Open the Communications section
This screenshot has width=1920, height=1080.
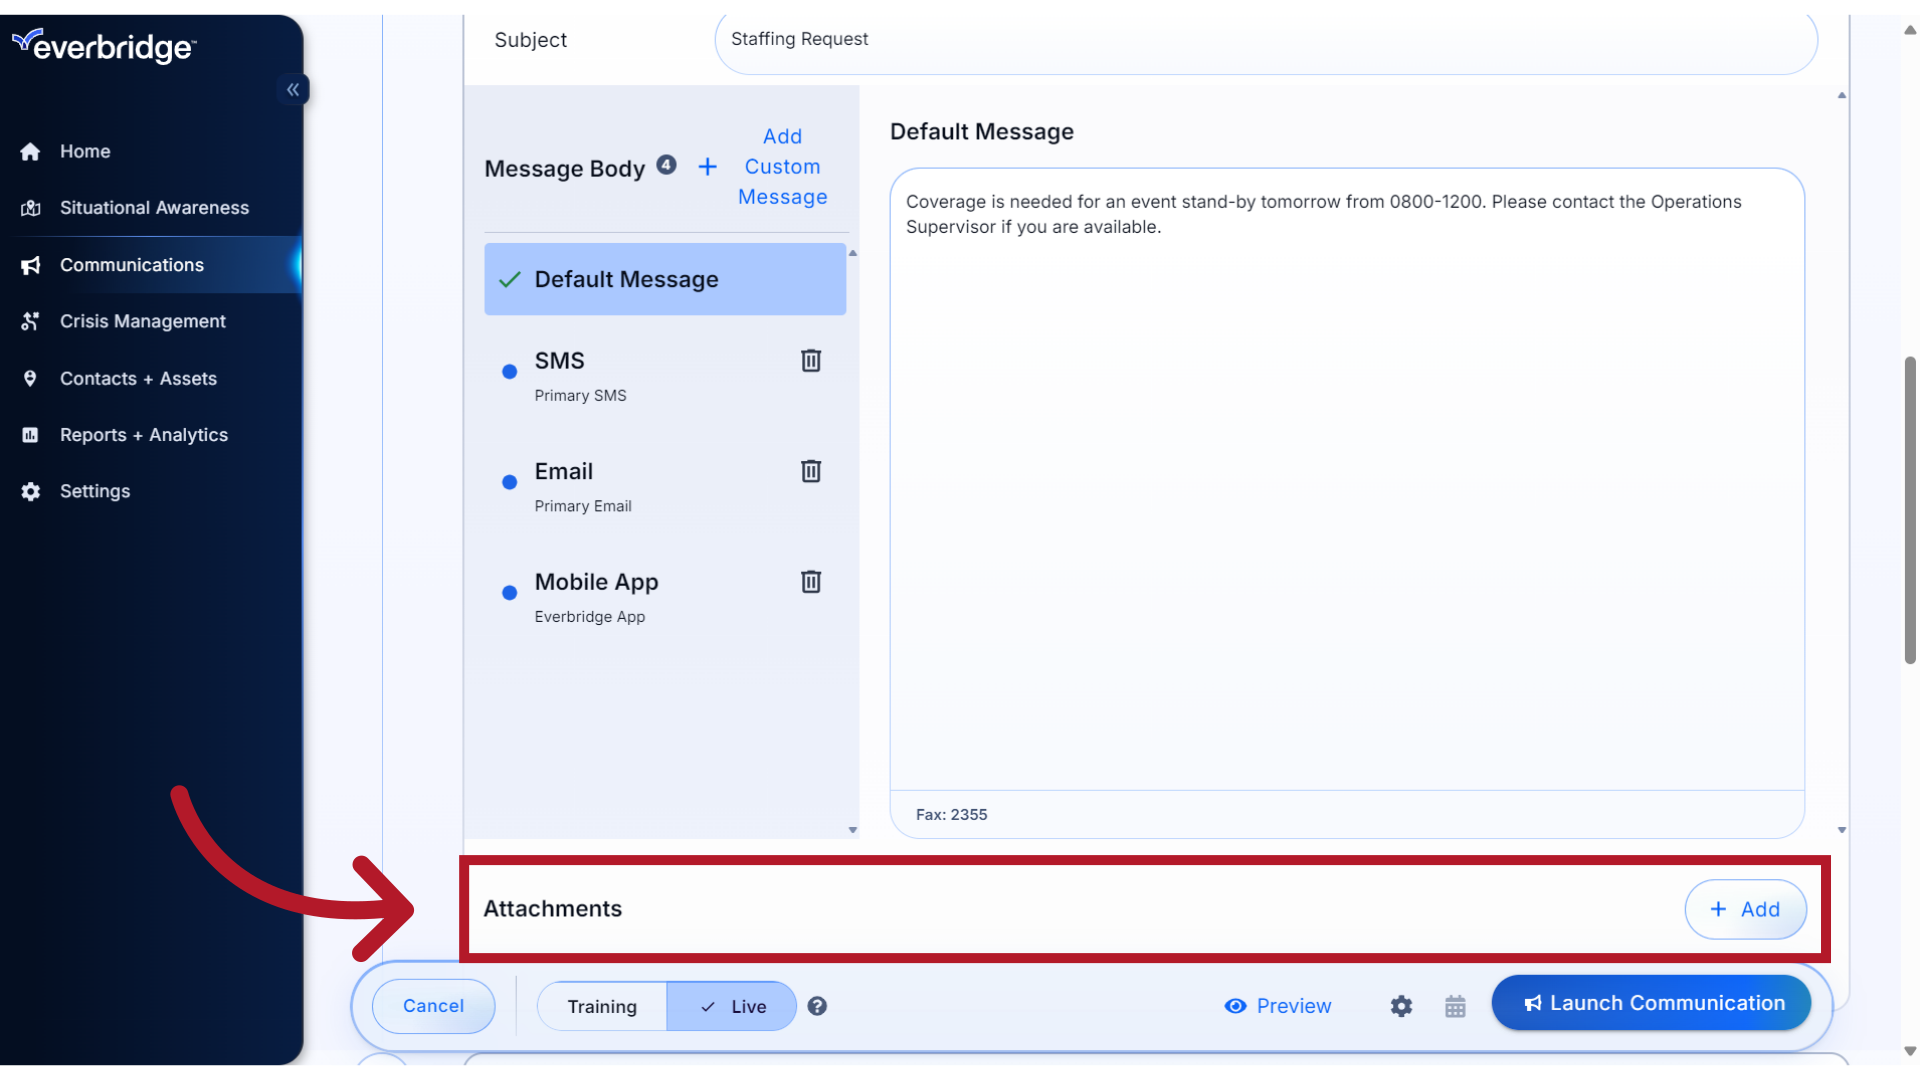coord(132,265)
